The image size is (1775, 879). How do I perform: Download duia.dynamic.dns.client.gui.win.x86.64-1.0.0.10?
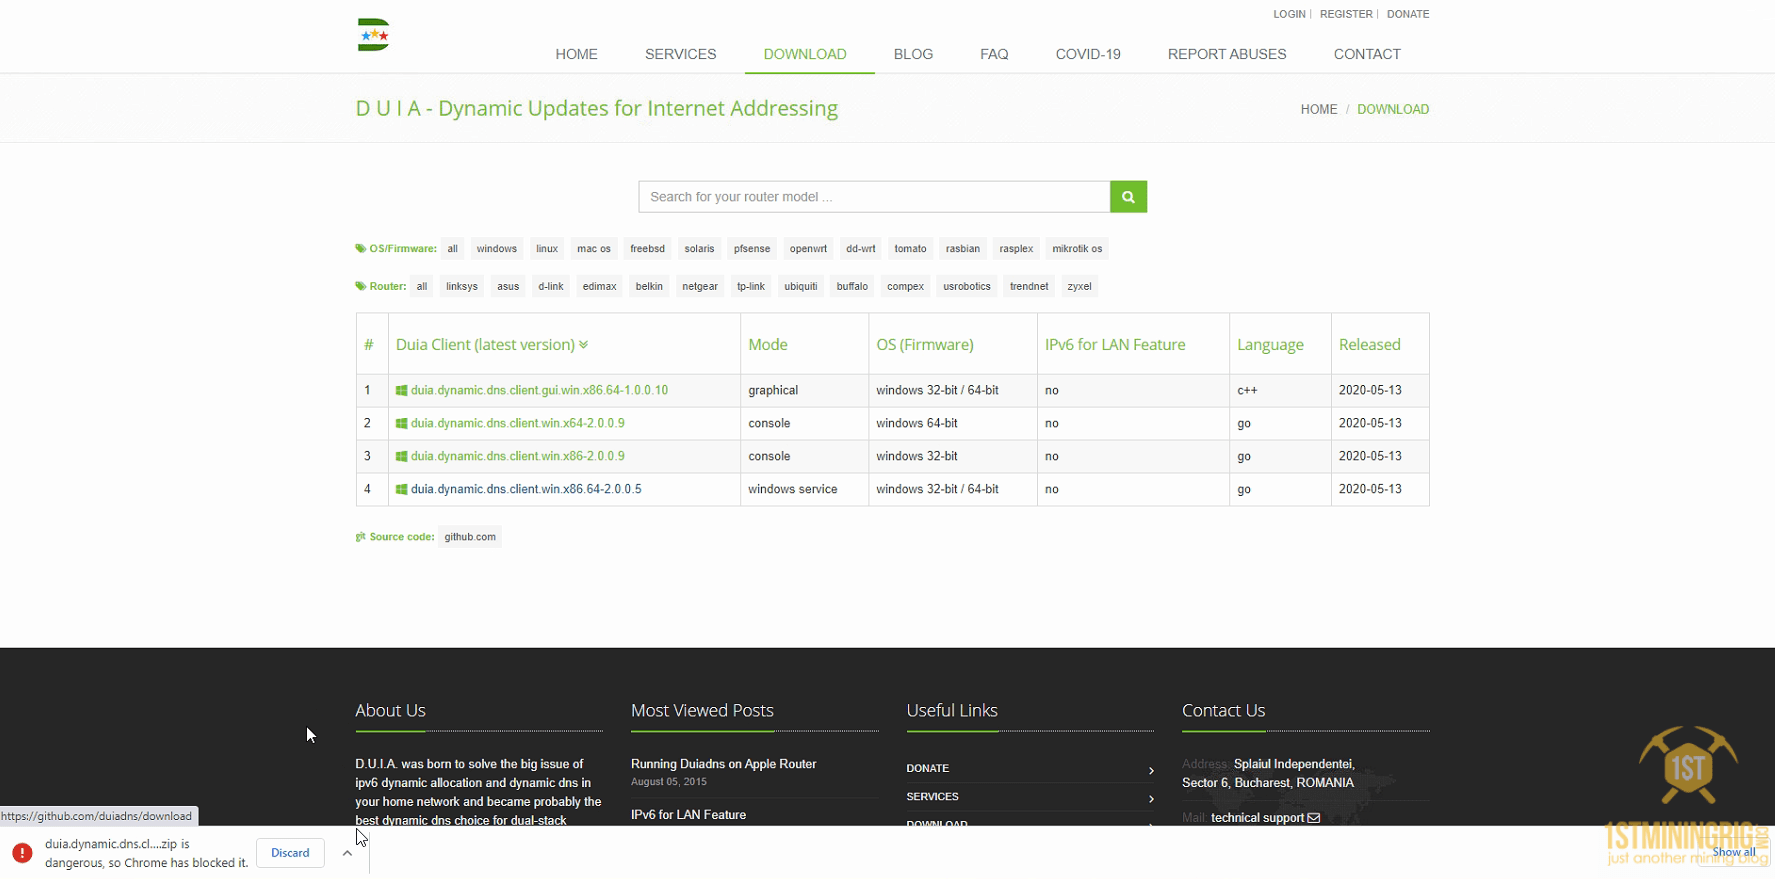coord(539,391)
